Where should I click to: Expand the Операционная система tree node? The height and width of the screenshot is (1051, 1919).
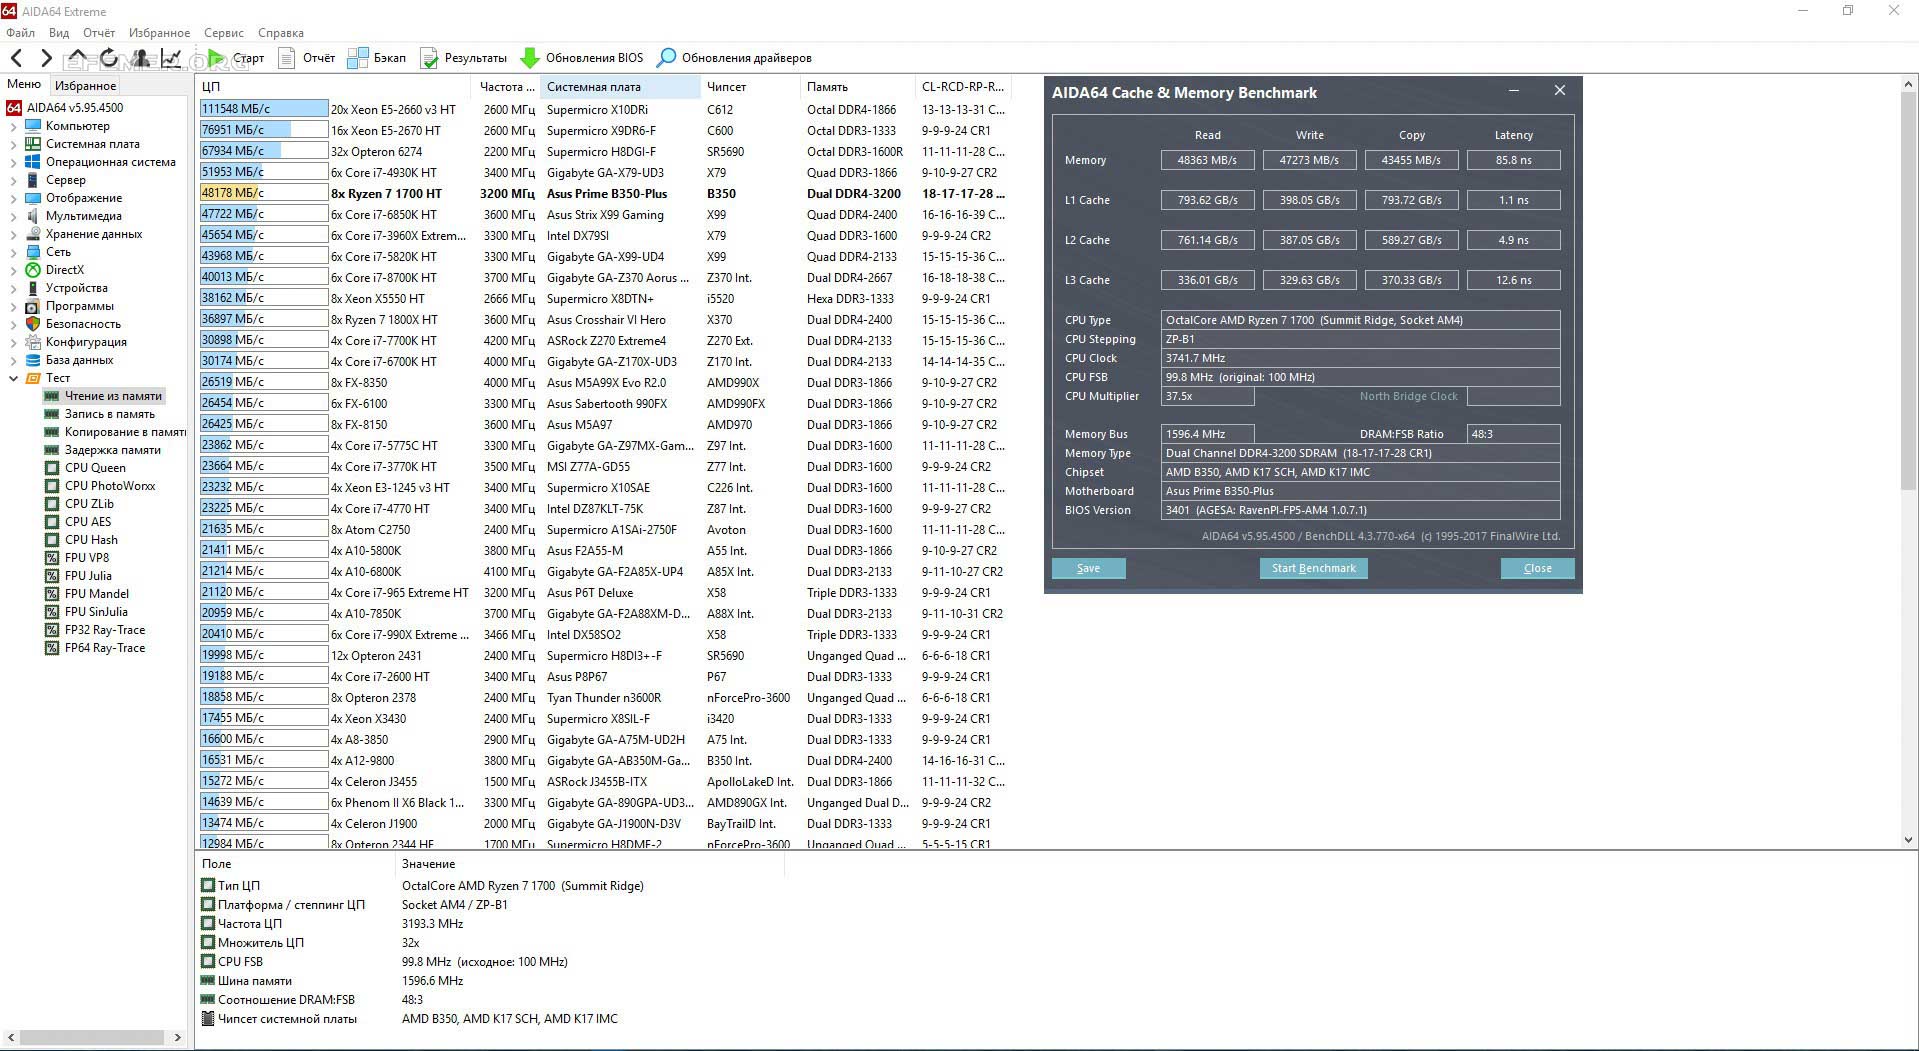13,162
